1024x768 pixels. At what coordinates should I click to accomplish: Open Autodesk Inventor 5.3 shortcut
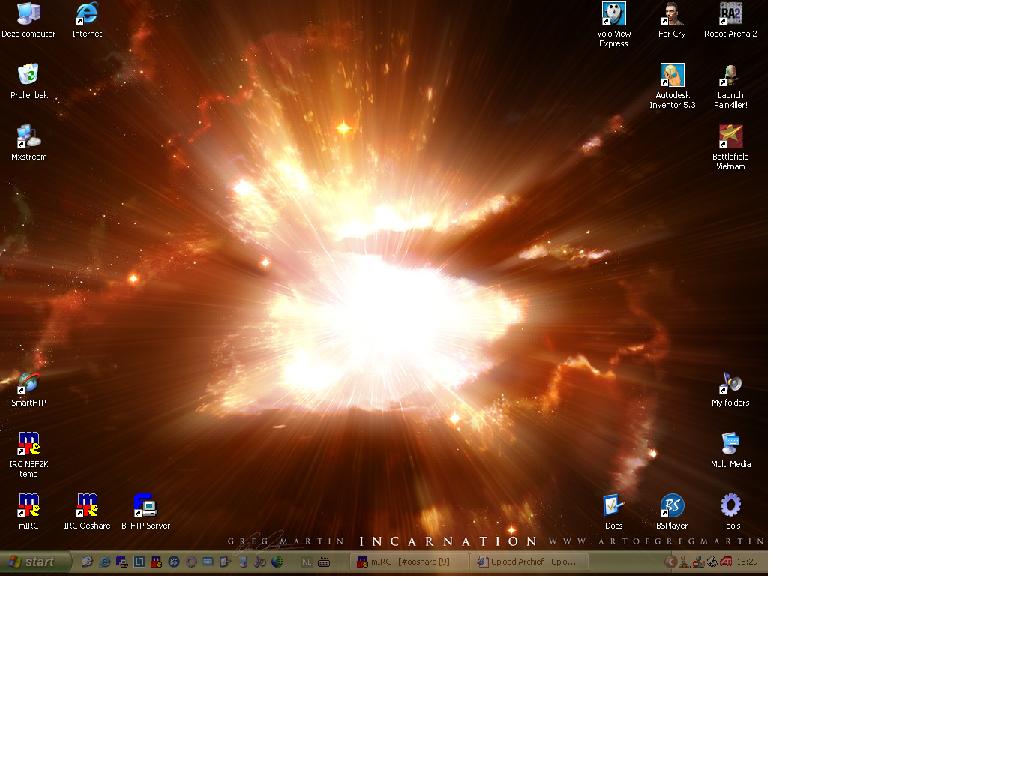[x=672, y=77]
